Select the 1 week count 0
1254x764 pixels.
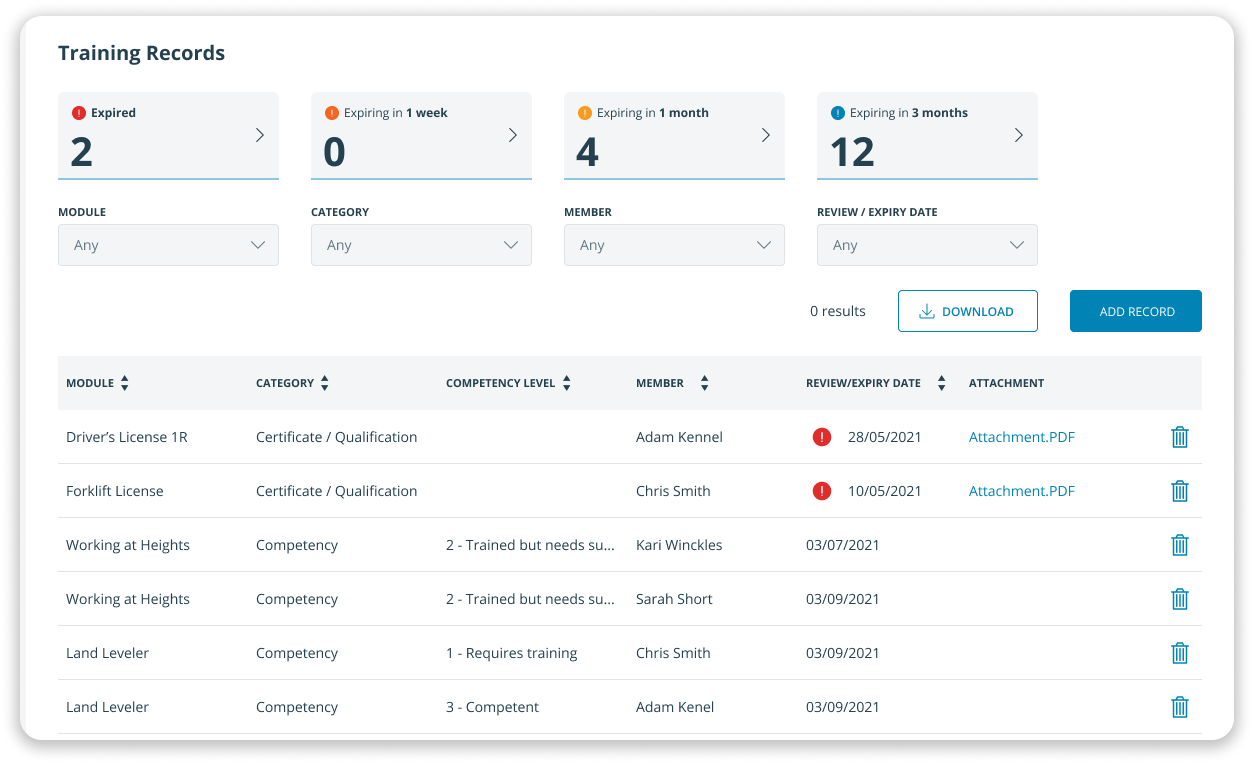[335, 152]
